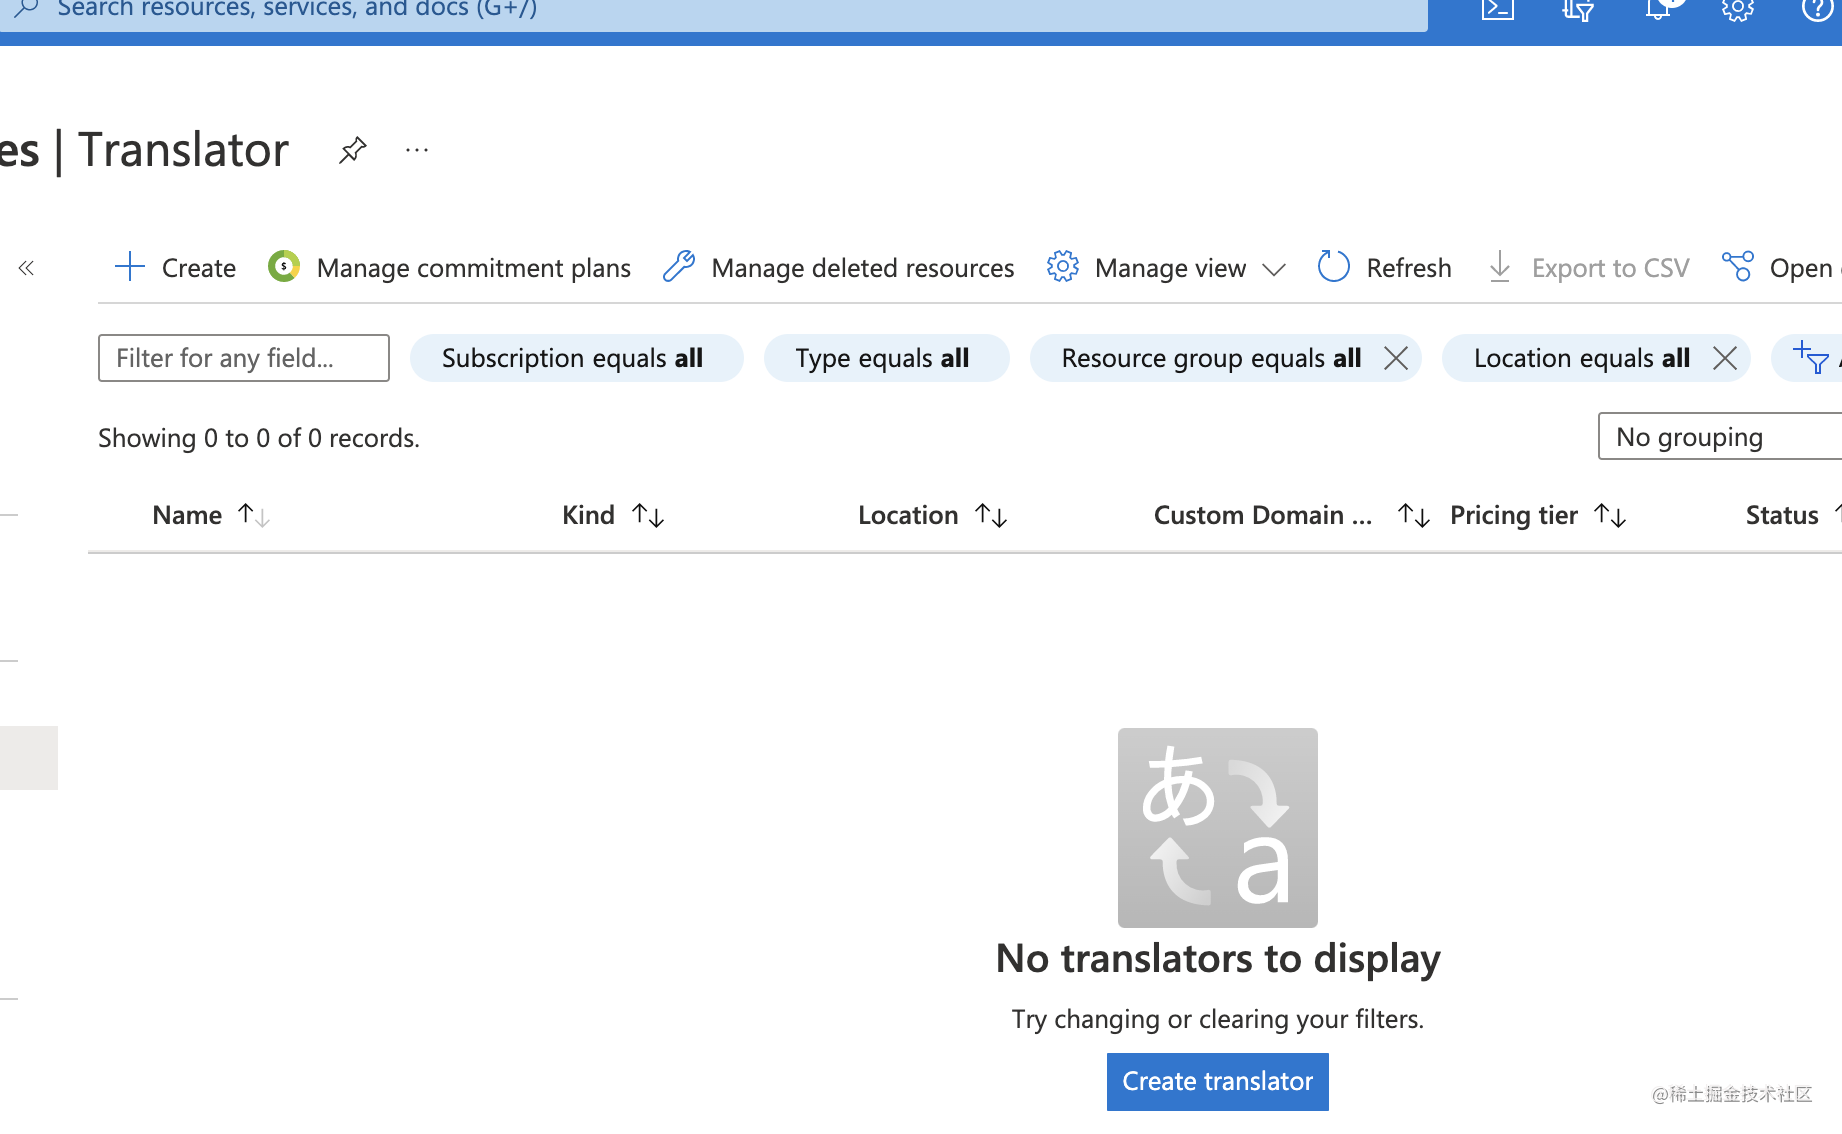Open the No grouping dropdown
Viewport: 1842px width, 1134px height.
(x=1690, y=436)
